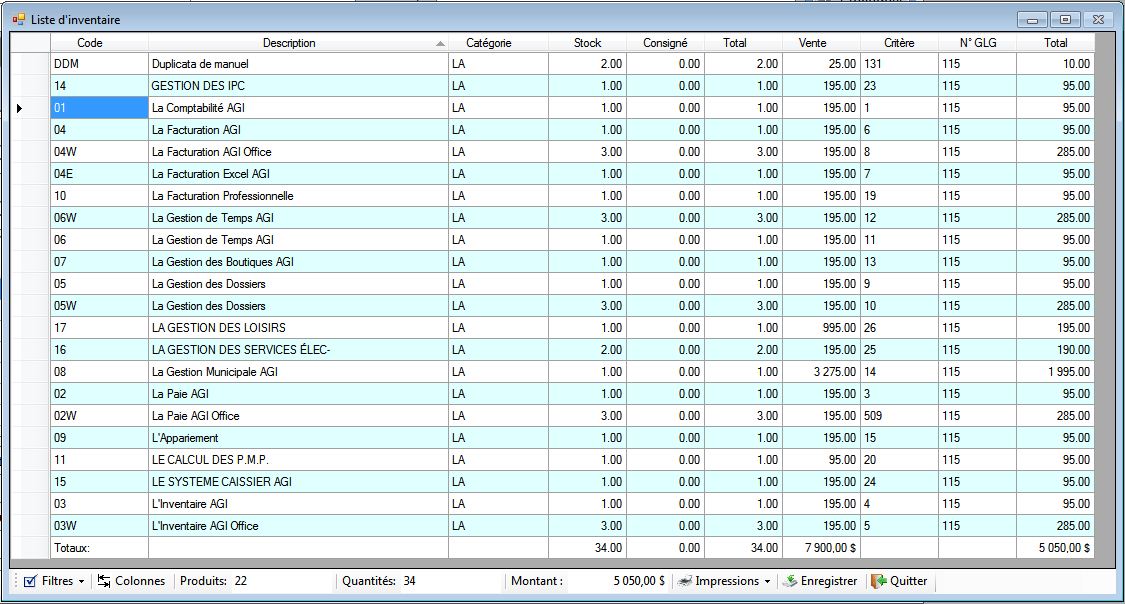Click the current row indicator arrow

coord(20,108)
